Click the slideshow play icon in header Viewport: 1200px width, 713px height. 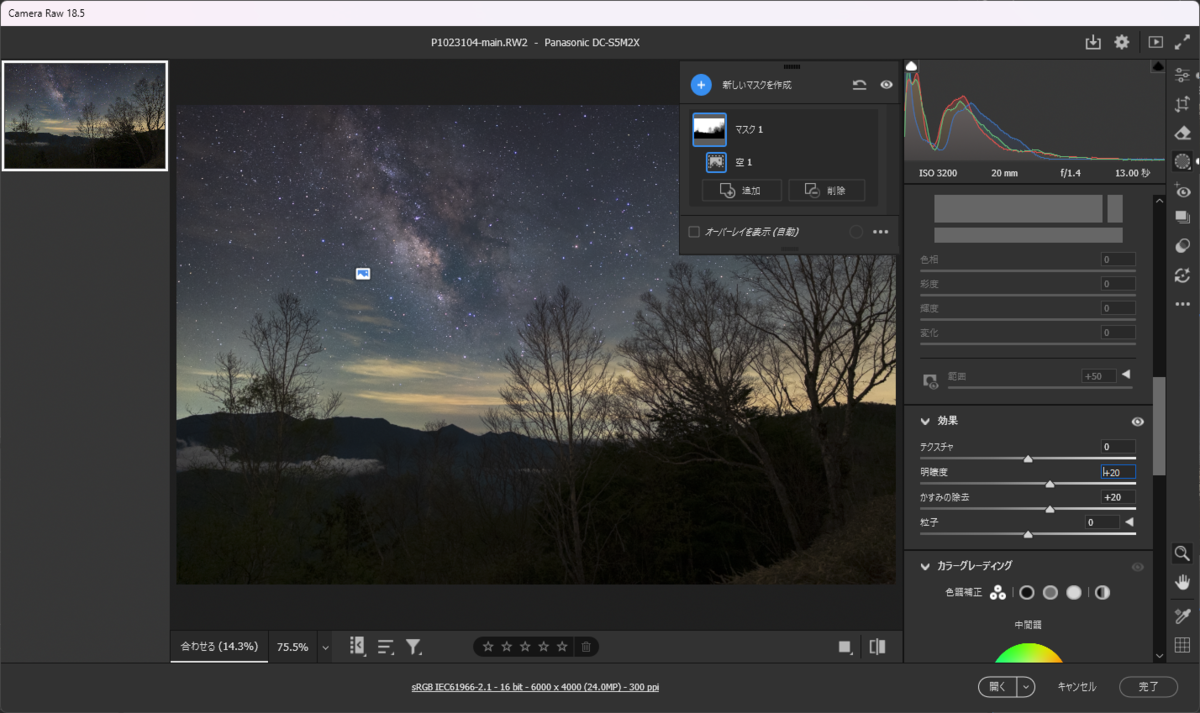[1156, 42]
